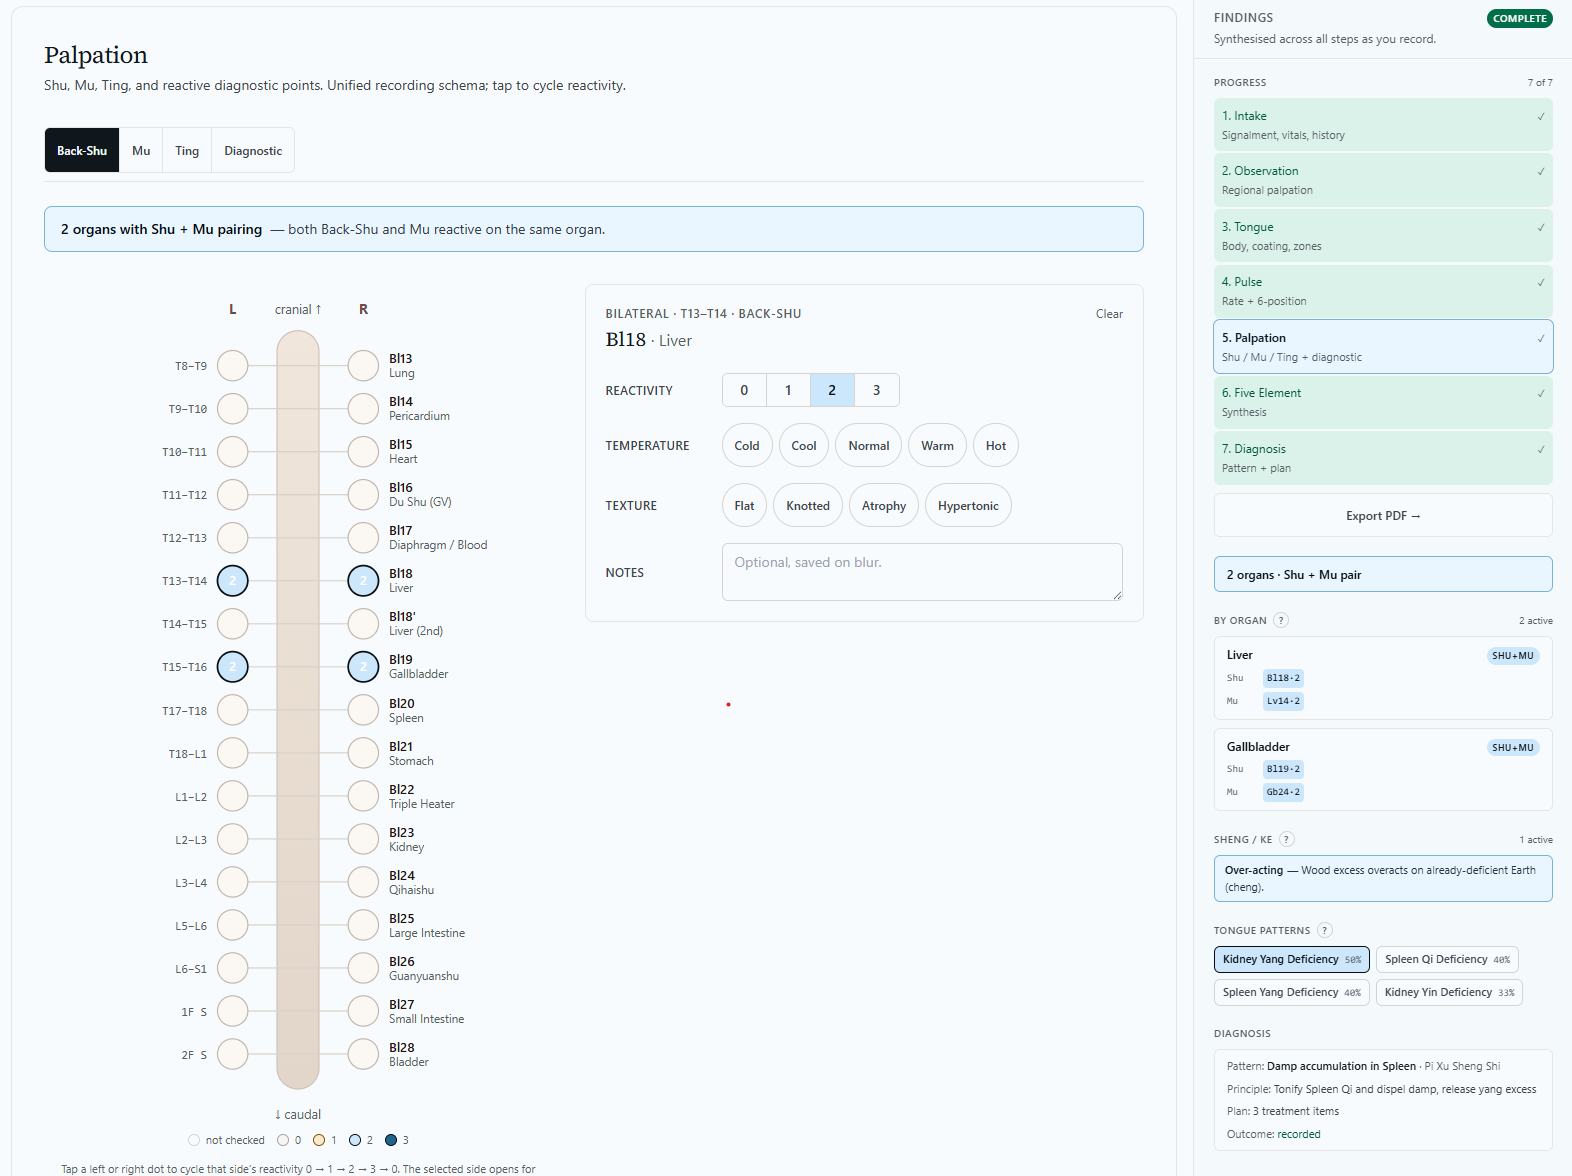This screenshot has height=1176, width=1572.
Task: Go to step 7 Diagnosis
Action: pos(1383,458)
